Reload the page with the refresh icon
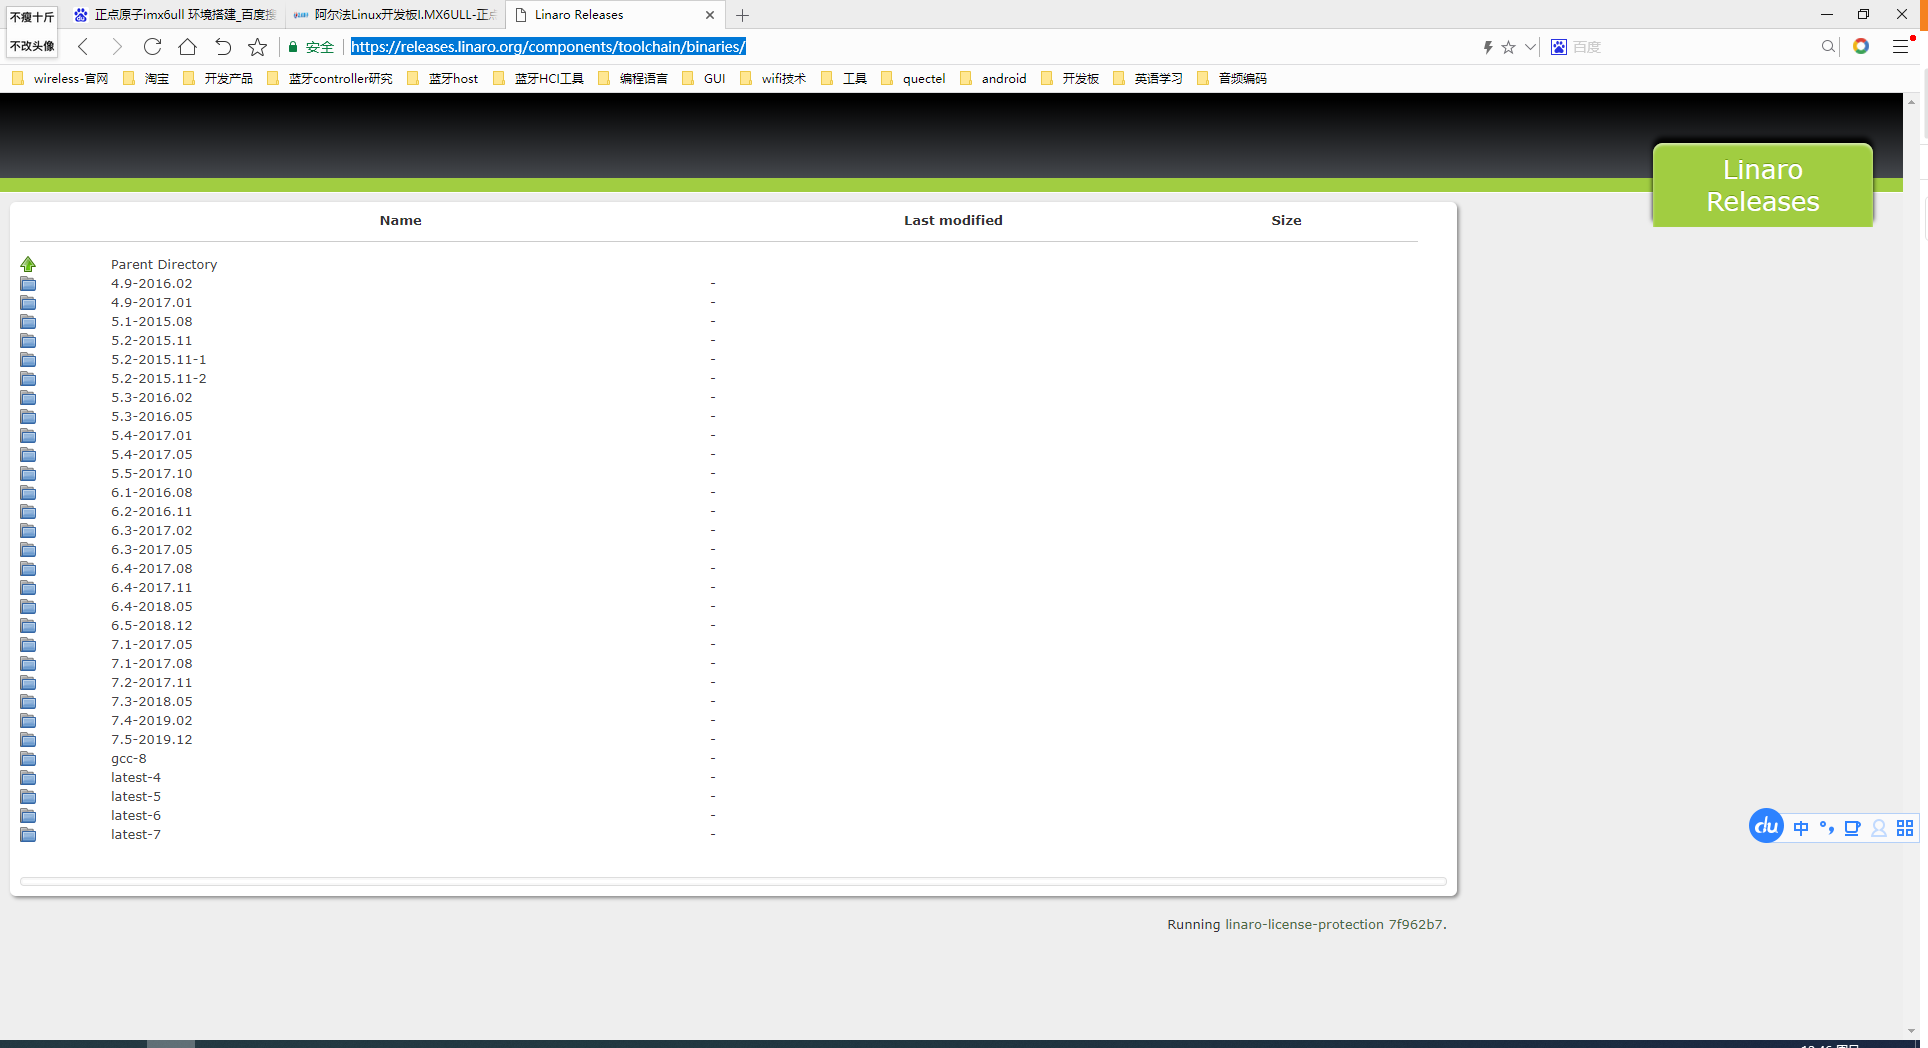The height and width of the screenshot is (1048, 1928). tap(152, 47)
